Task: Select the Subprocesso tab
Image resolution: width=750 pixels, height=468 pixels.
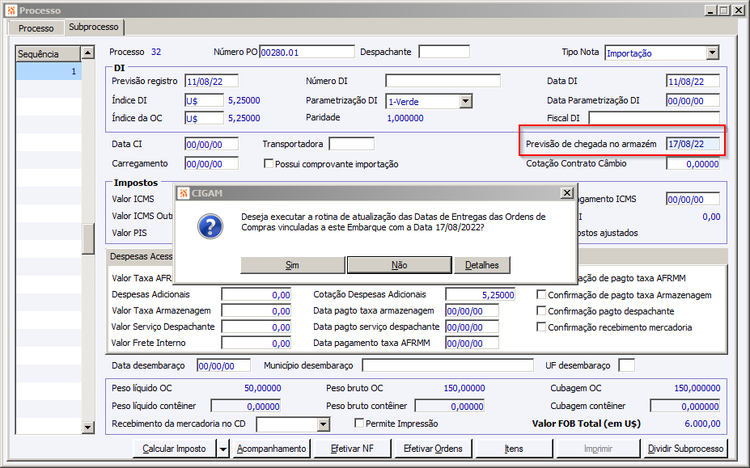Action: click(x=94, y=27)
